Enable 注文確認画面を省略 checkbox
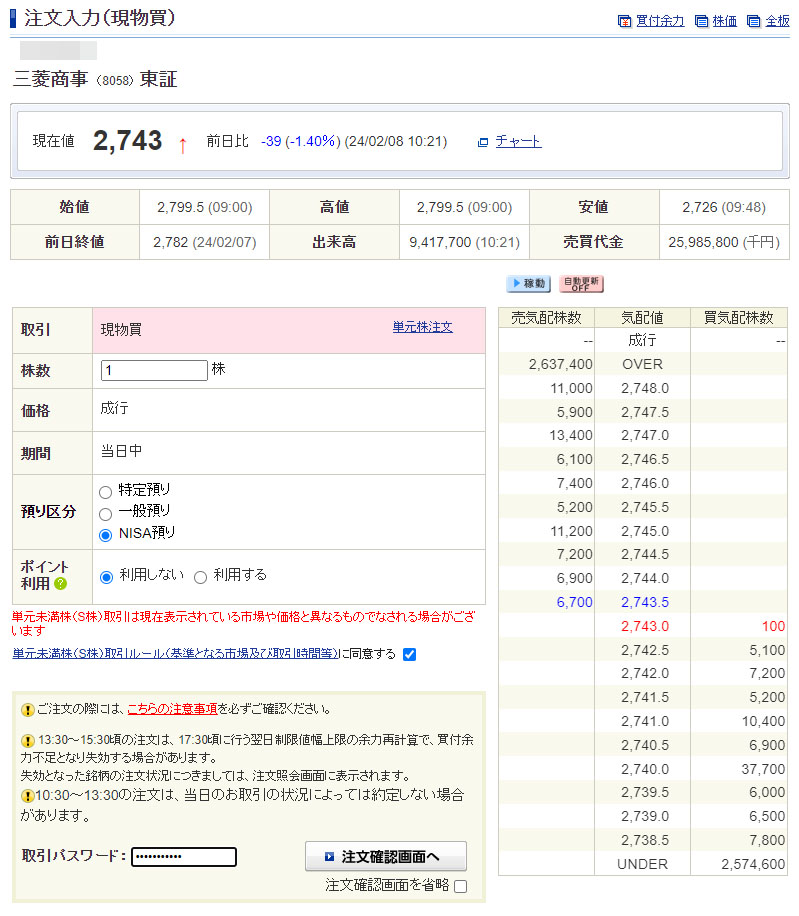This screenshot has width=799, height=916. [460, 886]
